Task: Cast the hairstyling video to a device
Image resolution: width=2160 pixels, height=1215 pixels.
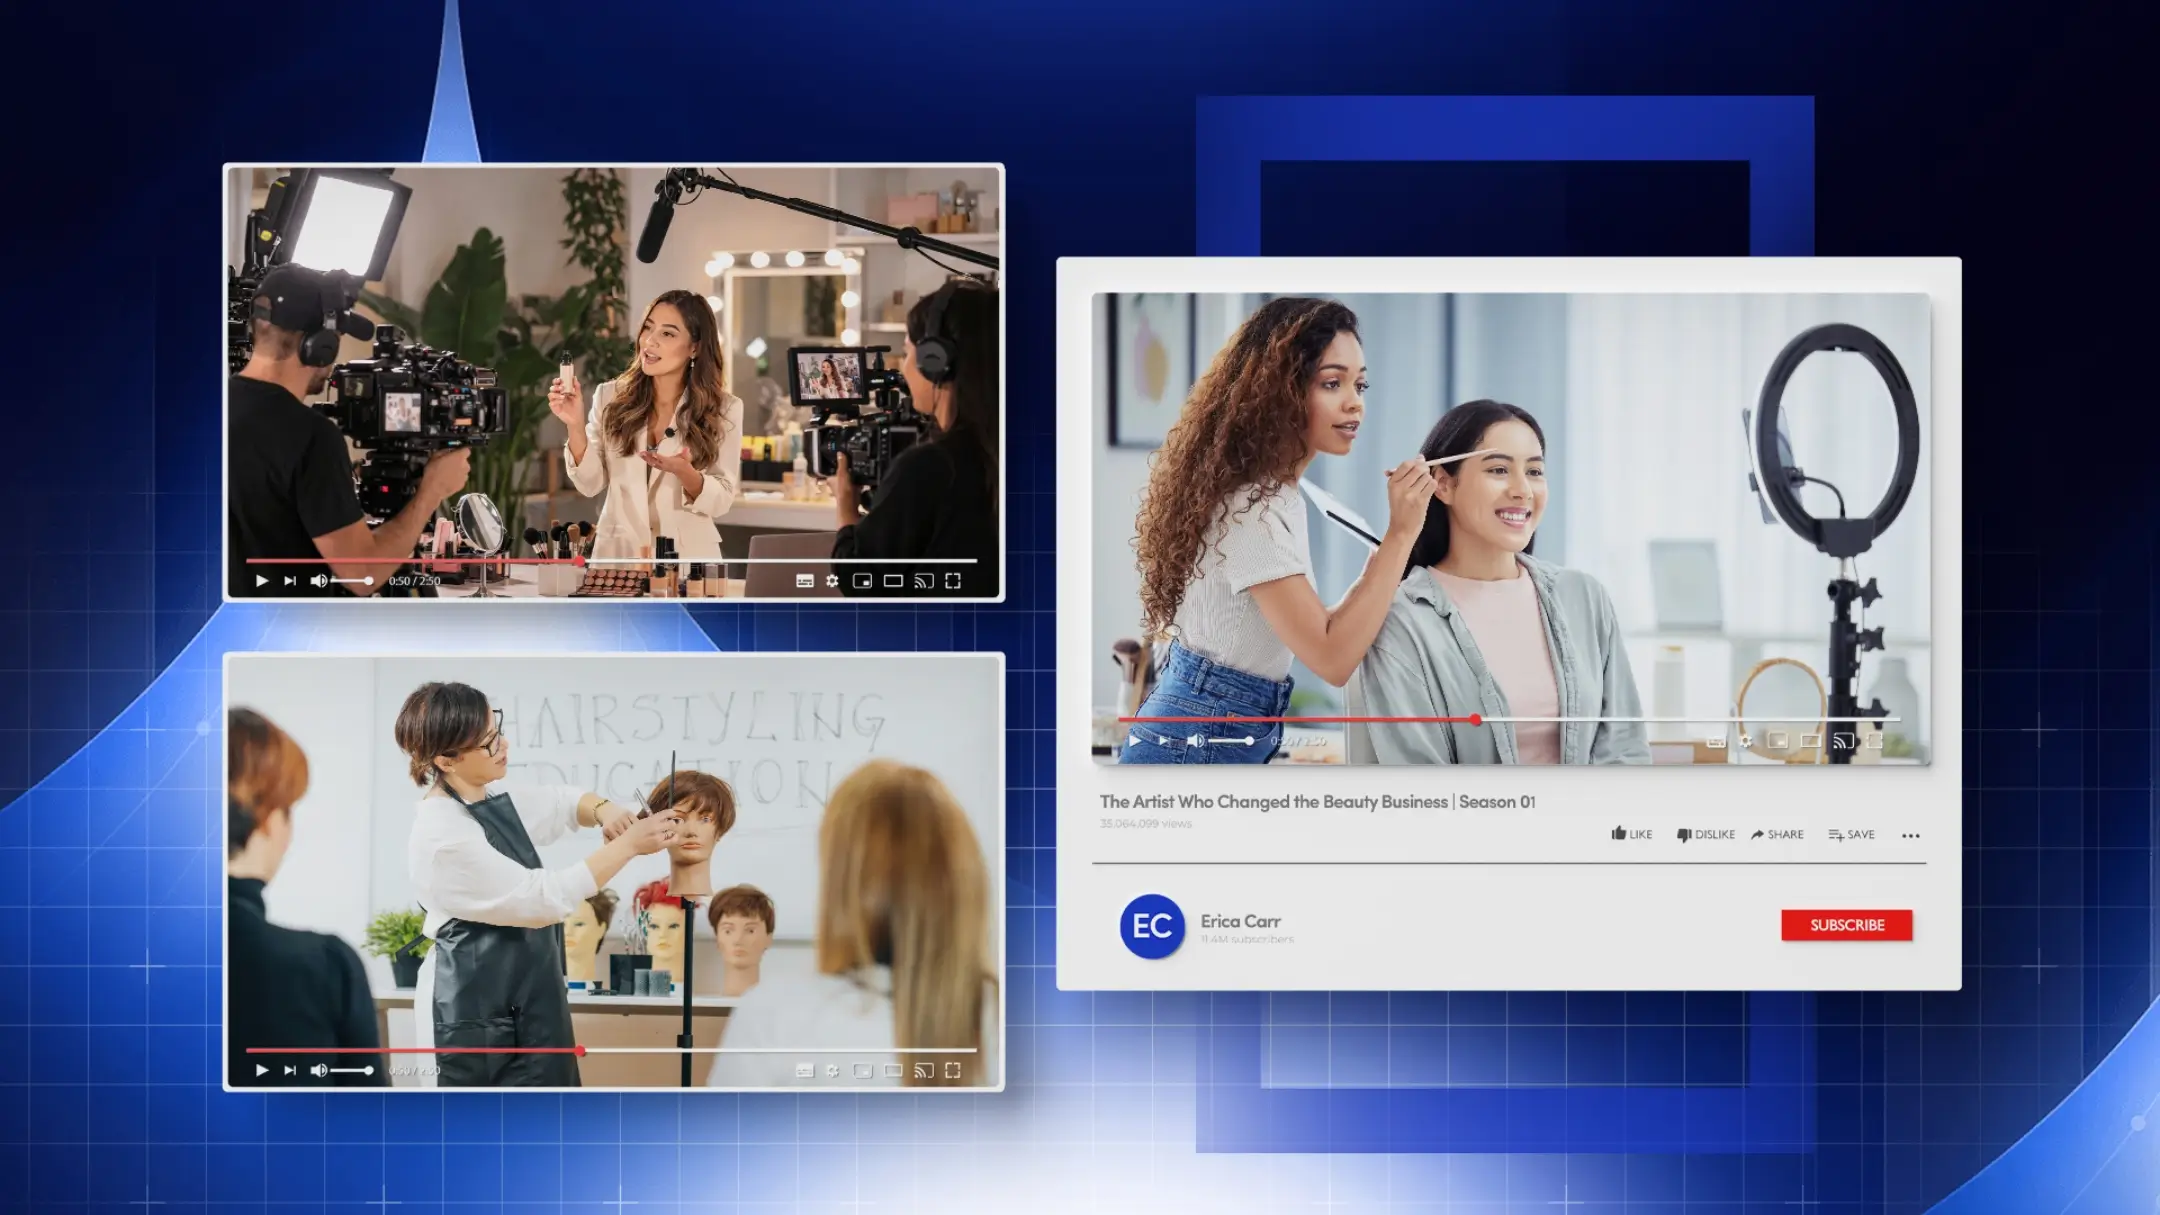Action: (x=924, y=1070)
